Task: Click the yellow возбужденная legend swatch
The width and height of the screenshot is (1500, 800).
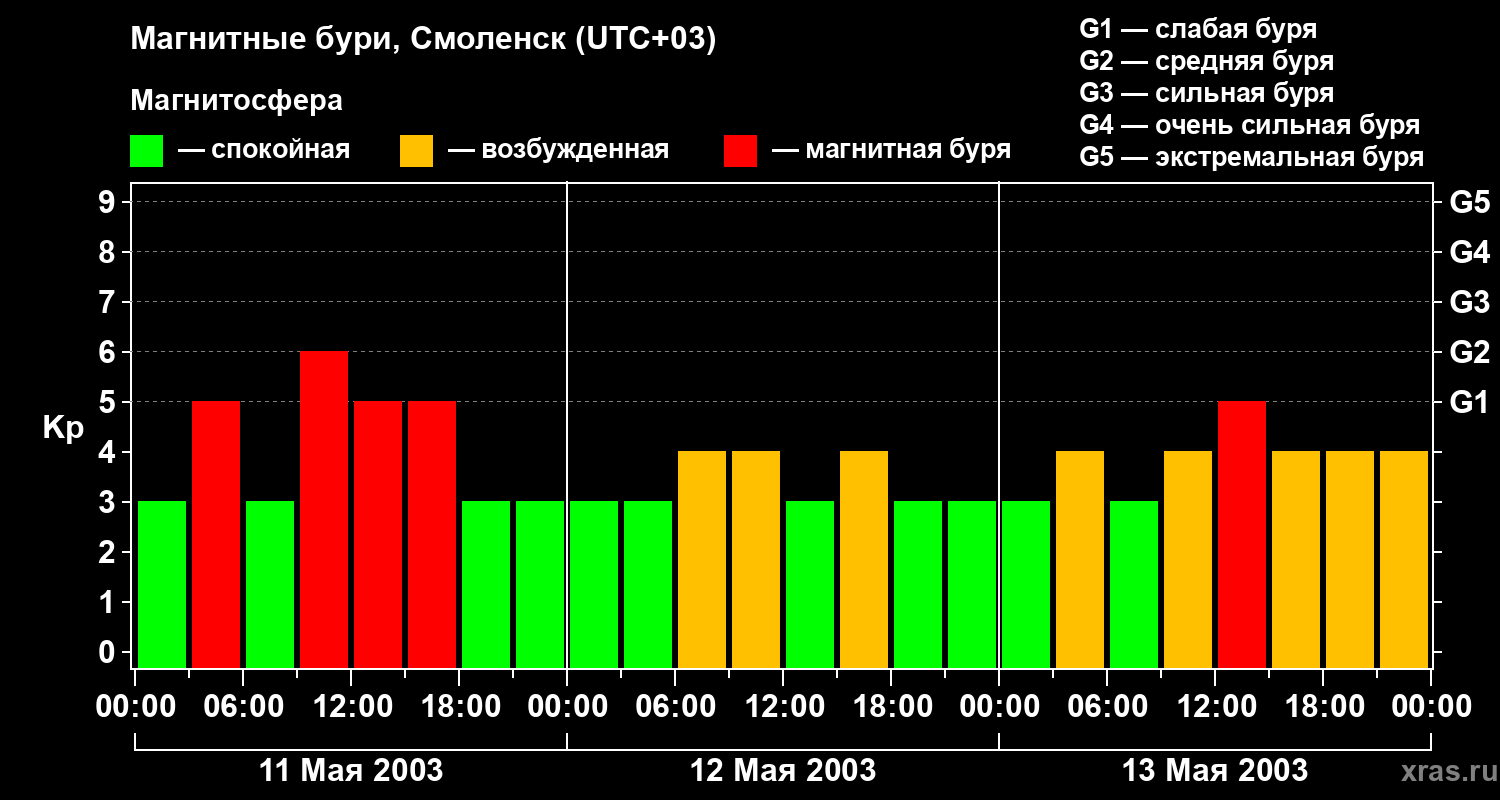Action: 416,151
